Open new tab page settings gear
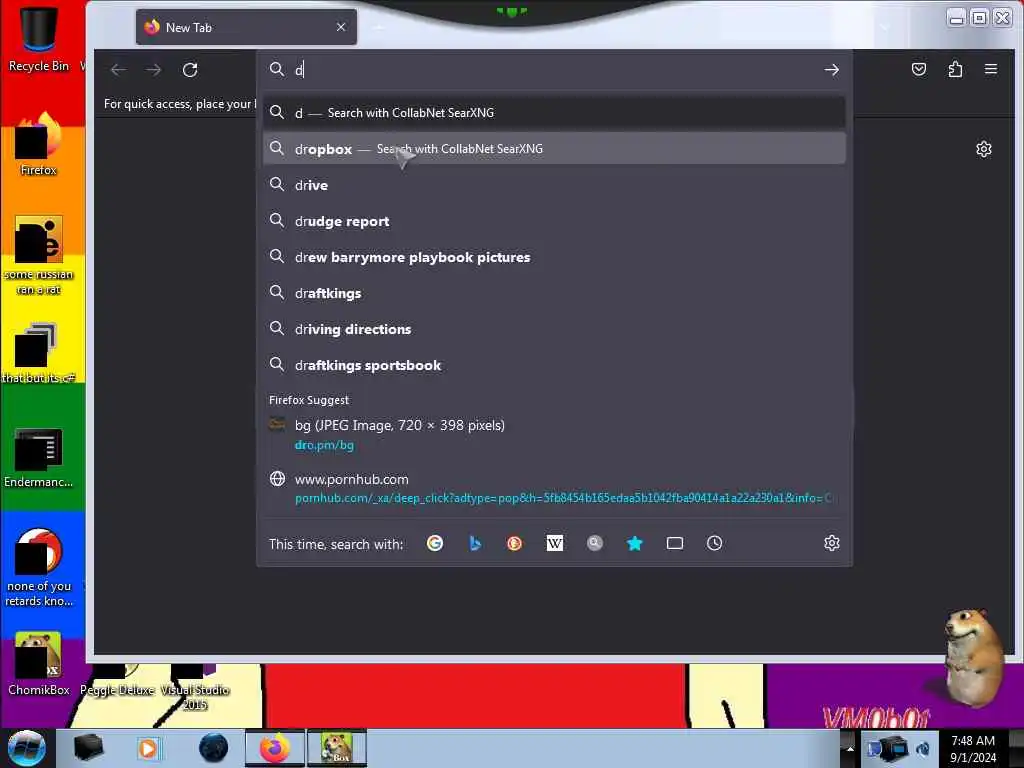The width and height of the screenshot is (1024, 768). pos(984,150)
